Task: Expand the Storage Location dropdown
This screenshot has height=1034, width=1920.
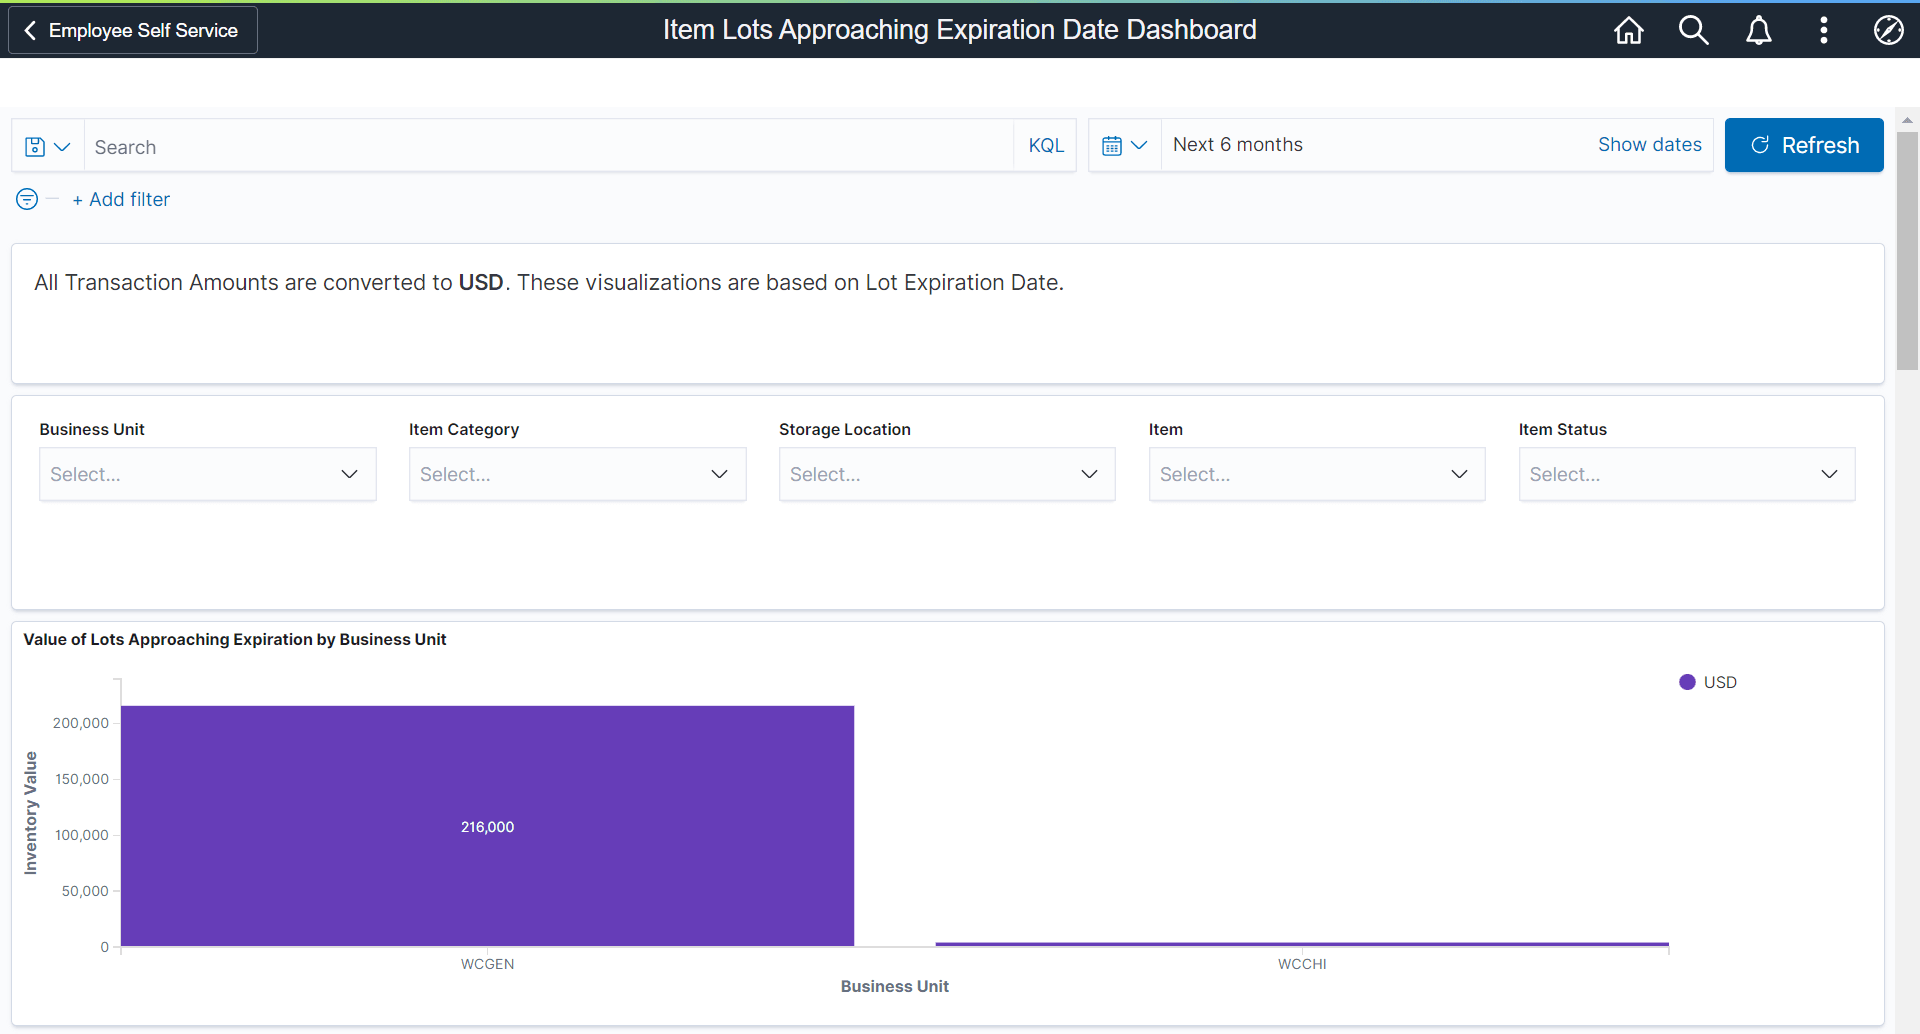Action: [947, 474]
